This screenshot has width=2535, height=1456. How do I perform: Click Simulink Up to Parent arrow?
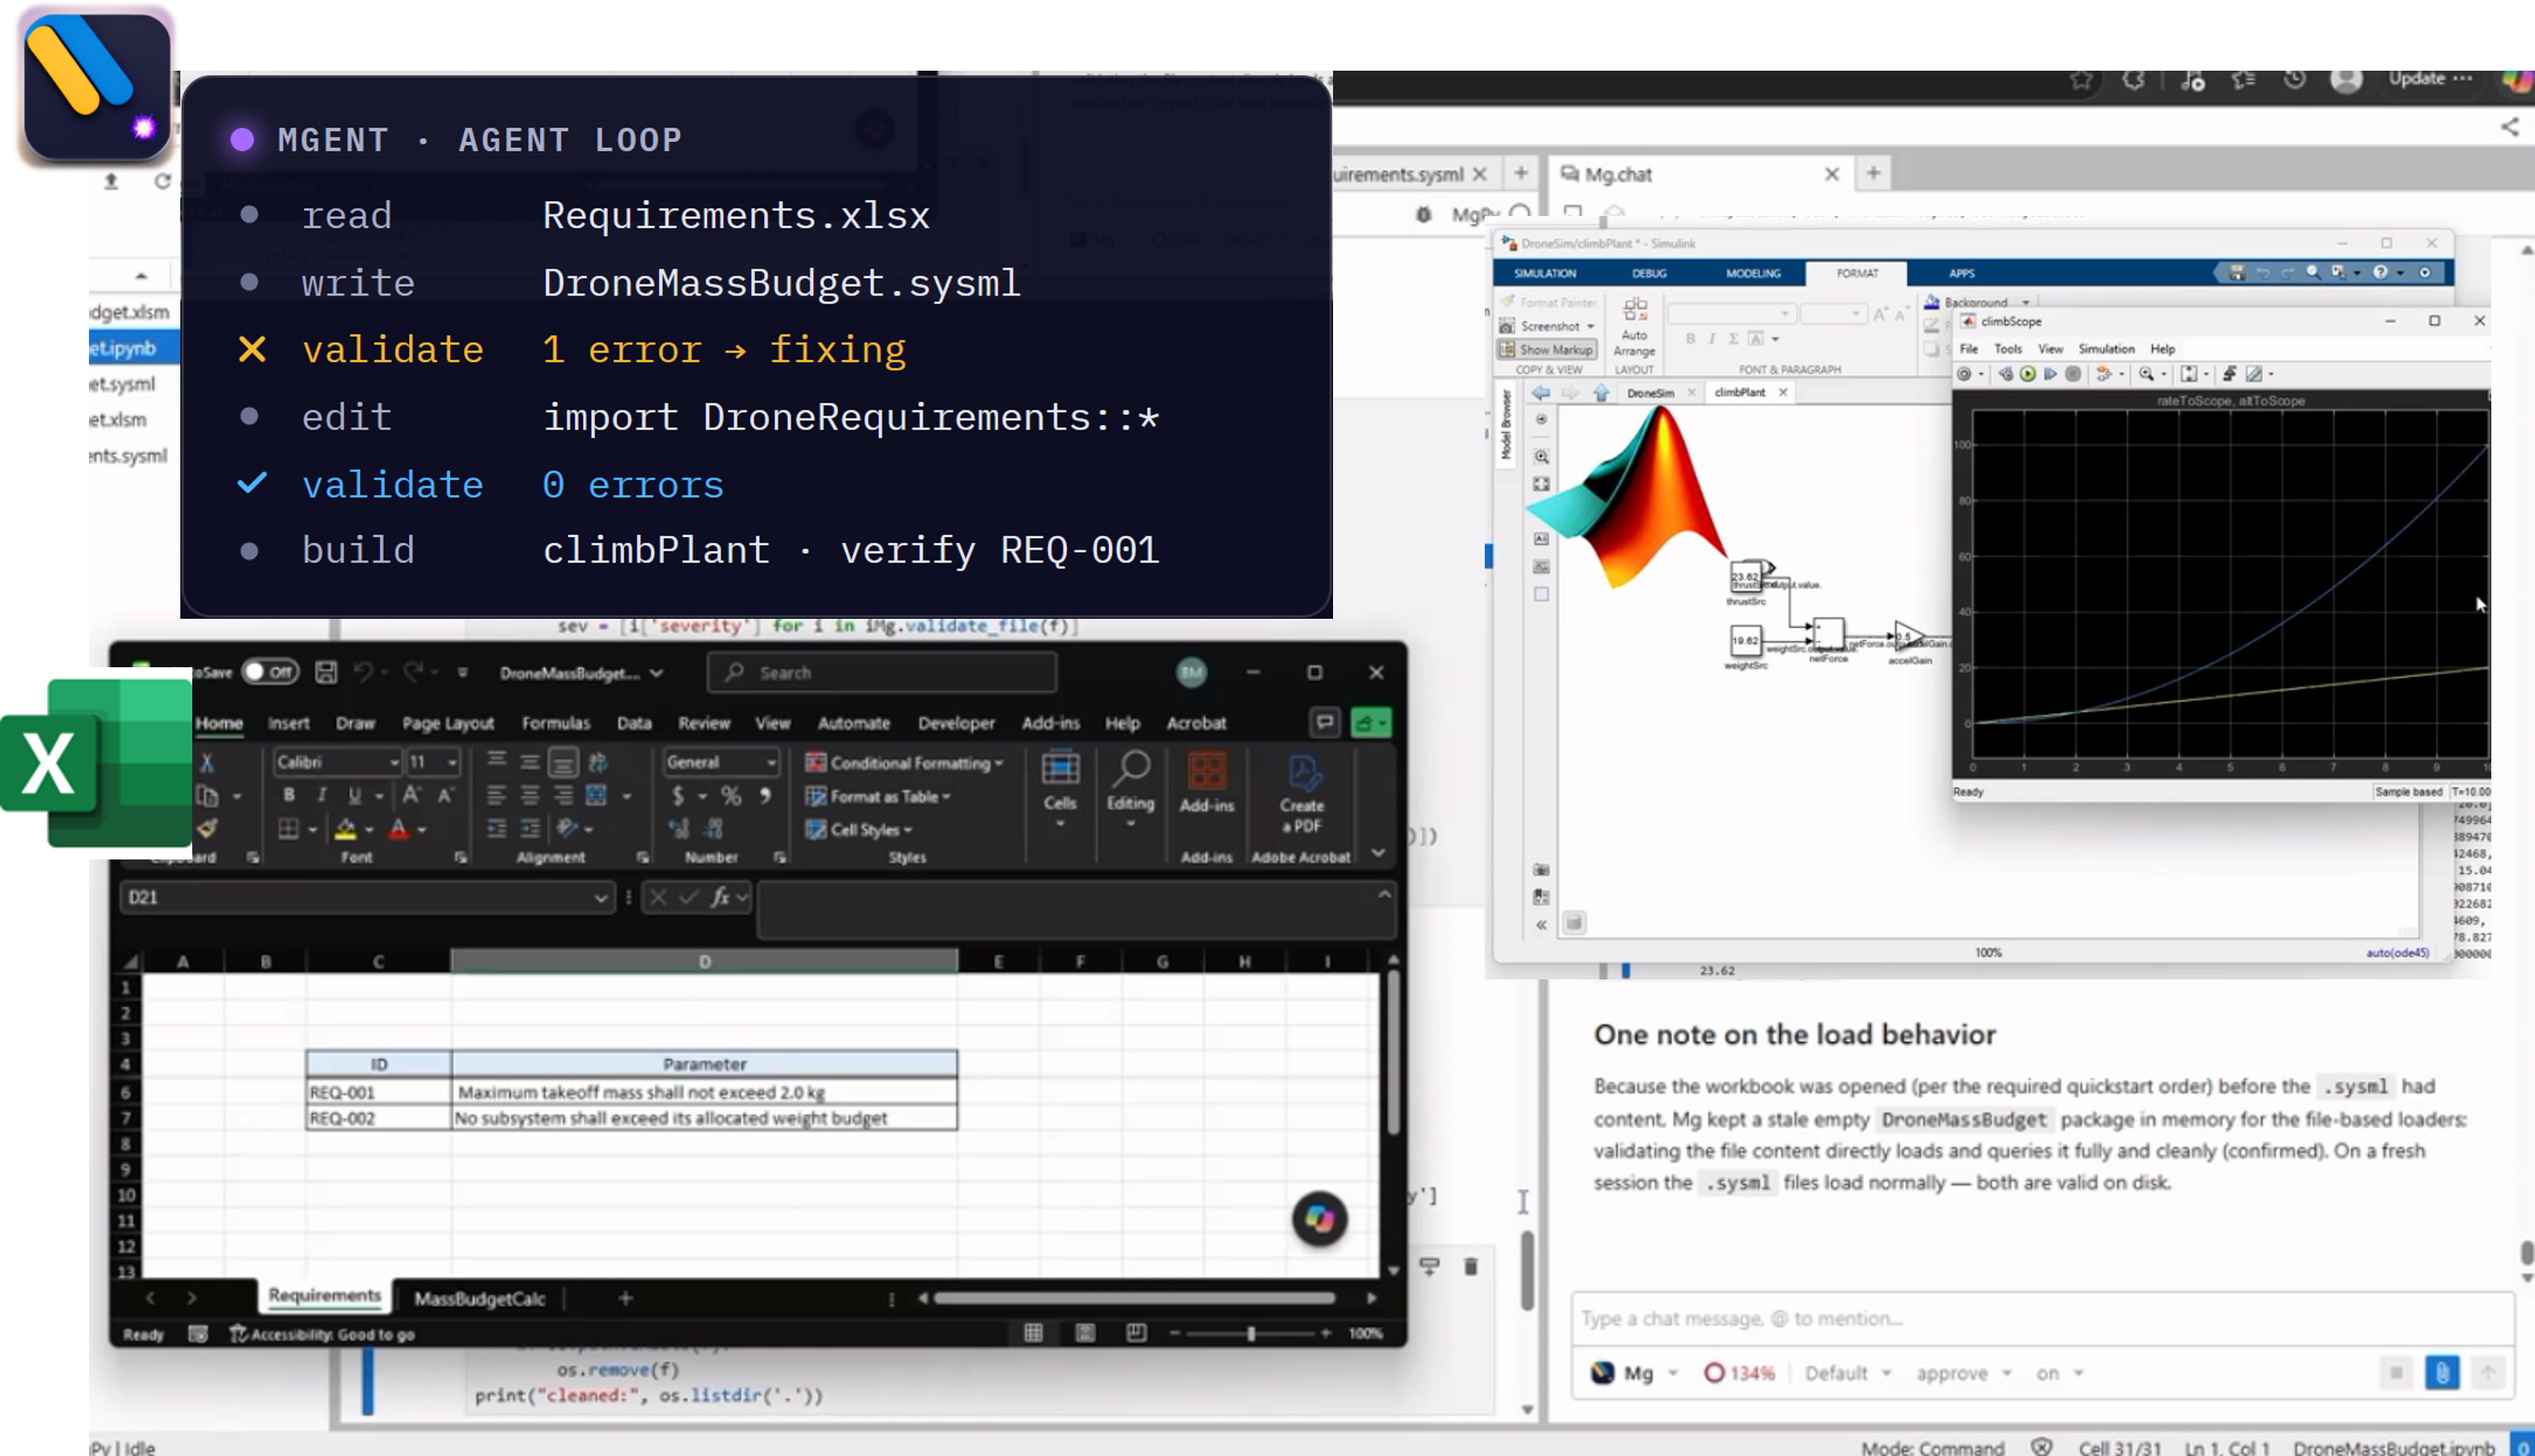(1601, 393)
